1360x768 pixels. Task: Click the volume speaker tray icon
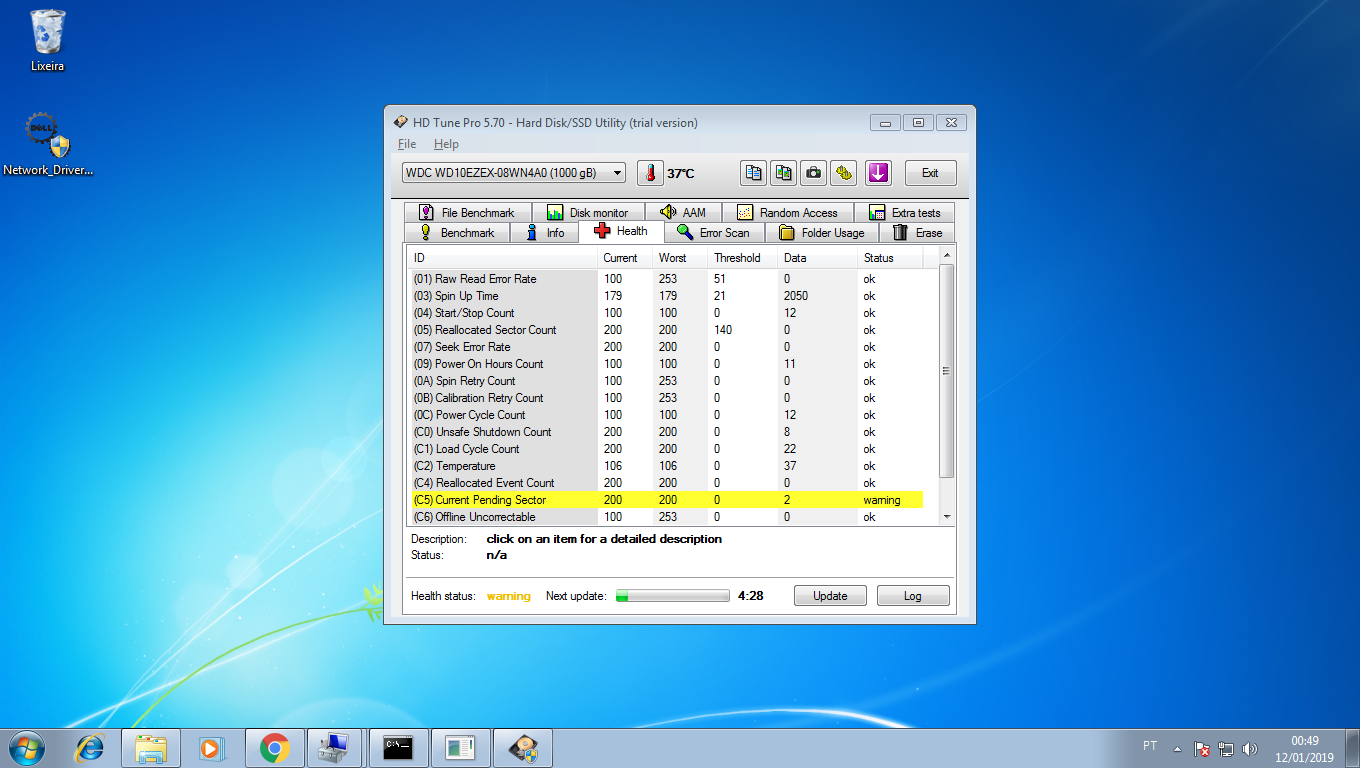[1249, 748]
